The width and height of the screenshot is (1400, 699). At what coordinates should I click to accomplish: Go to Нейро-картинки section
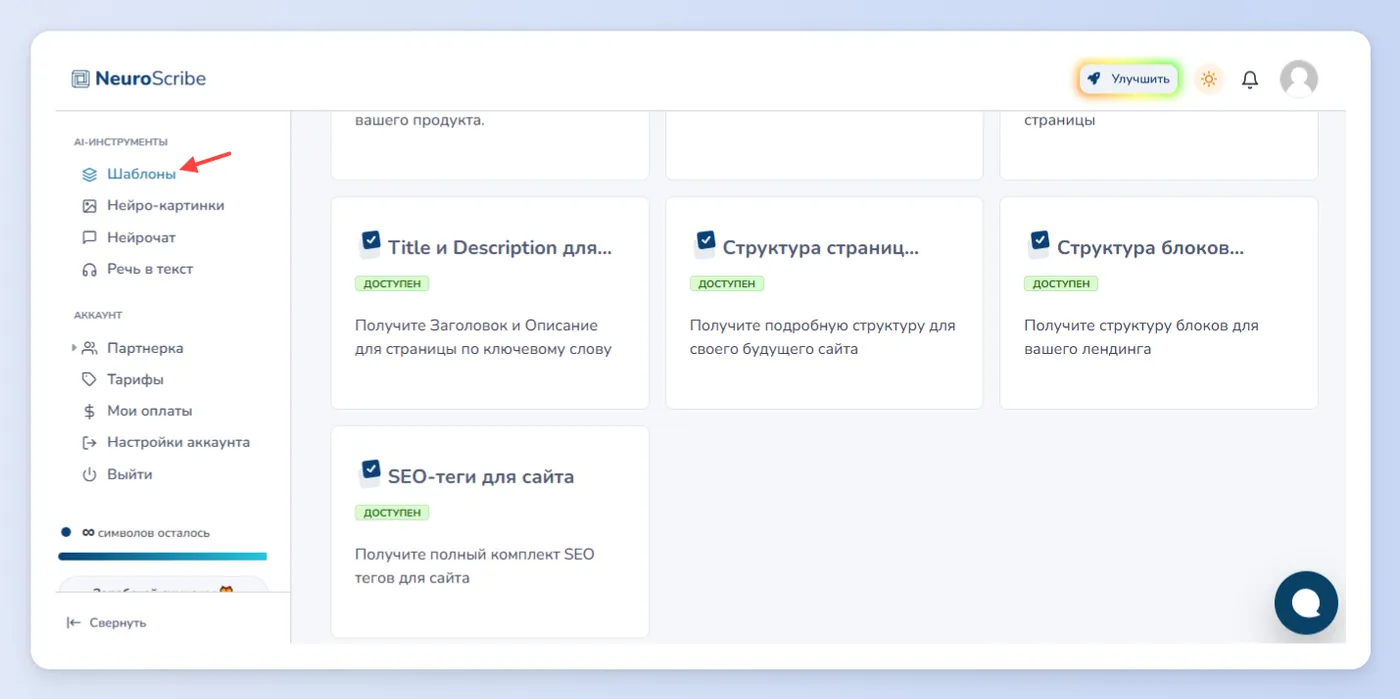point(165,206)
